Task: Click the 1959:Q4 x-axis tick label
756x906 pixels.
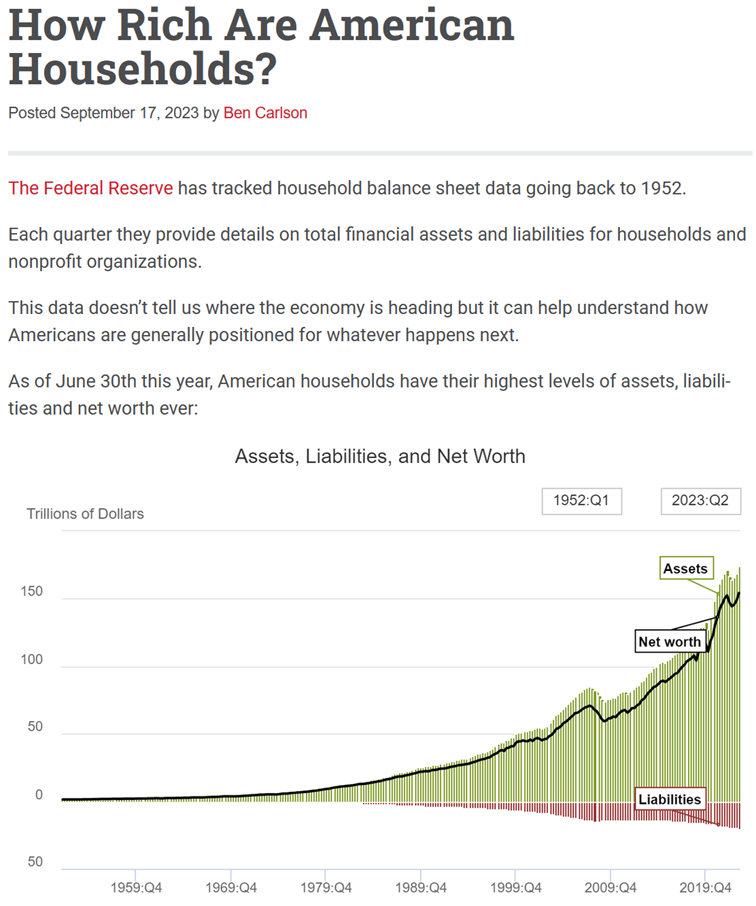Action: (x=138, y=886)
